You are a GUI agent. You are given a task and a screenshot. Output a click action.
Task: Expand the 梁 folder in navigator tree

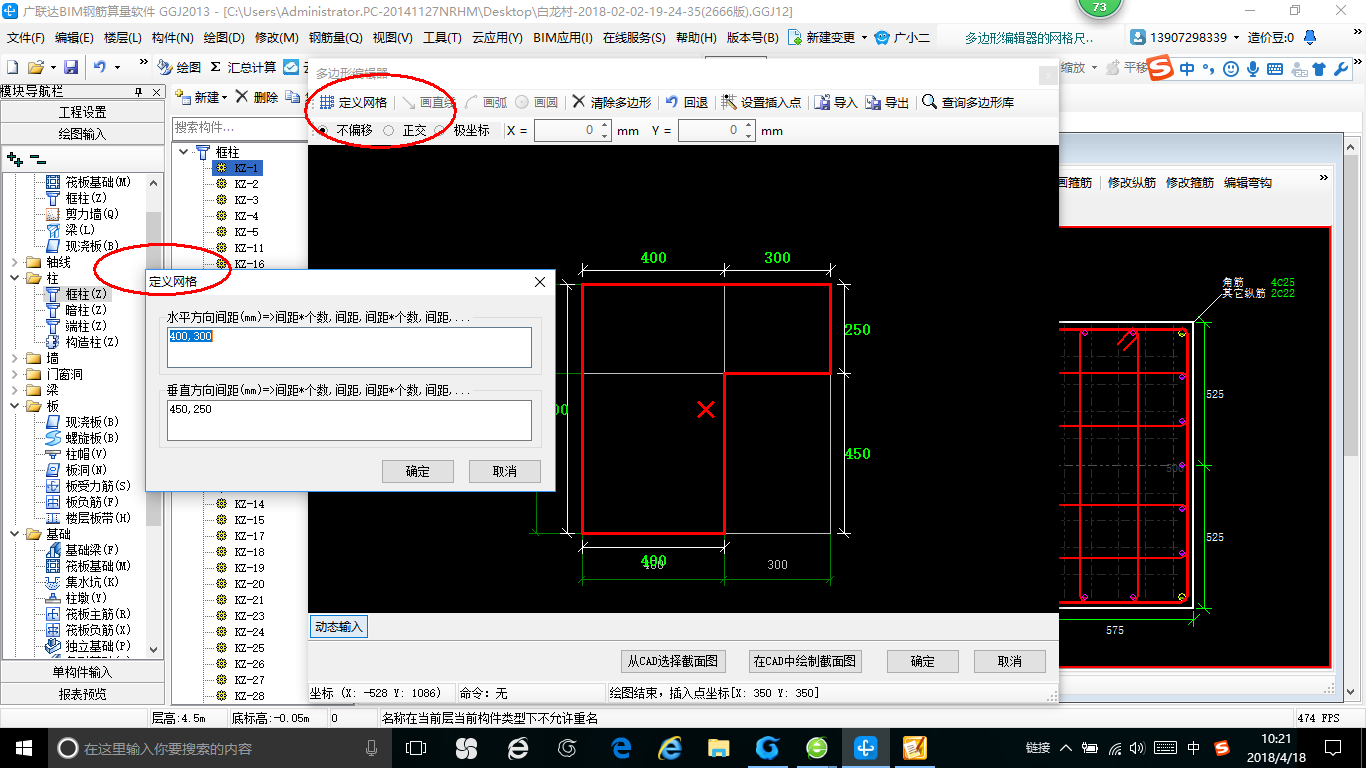(14, 390)
